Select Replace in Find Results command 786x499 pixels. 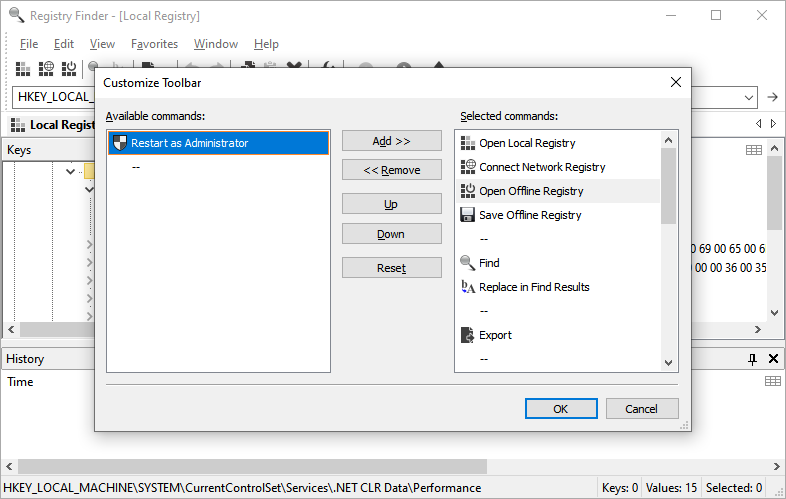[x=558, y=287]
